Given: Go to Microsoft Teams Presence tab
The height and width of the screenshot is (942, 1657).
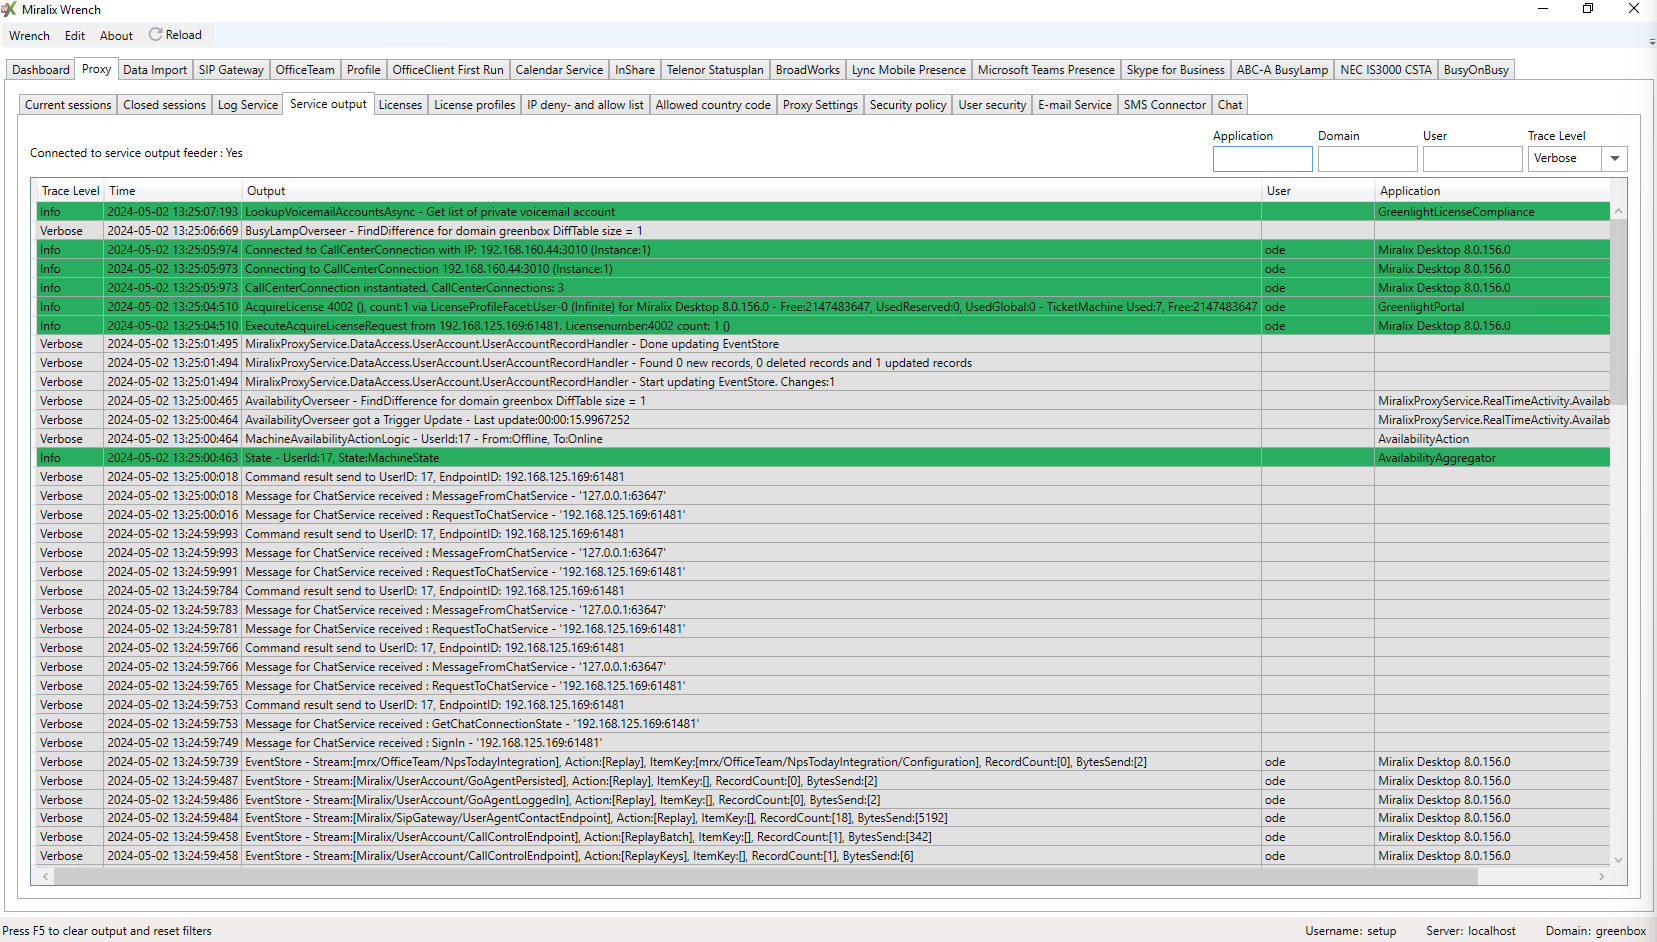Looking at the screenshot, I should click(1046, 70).
